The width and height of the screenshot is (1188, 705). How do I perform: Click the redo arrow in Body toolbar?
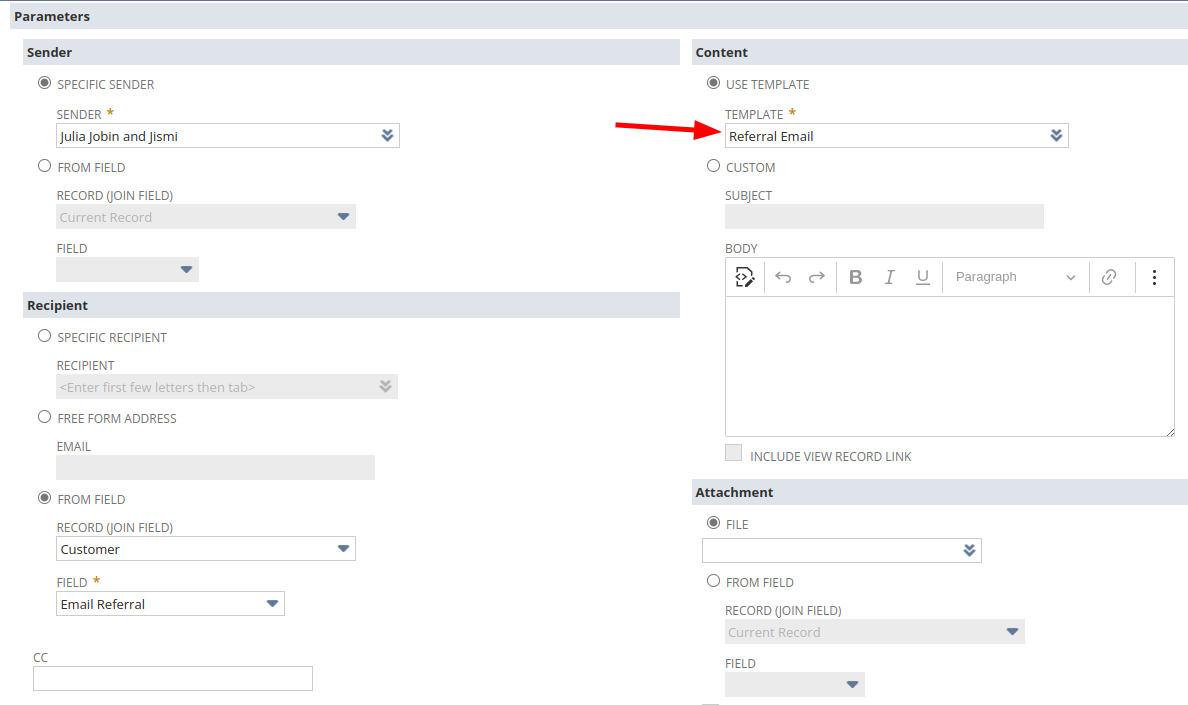pos(817,277)
